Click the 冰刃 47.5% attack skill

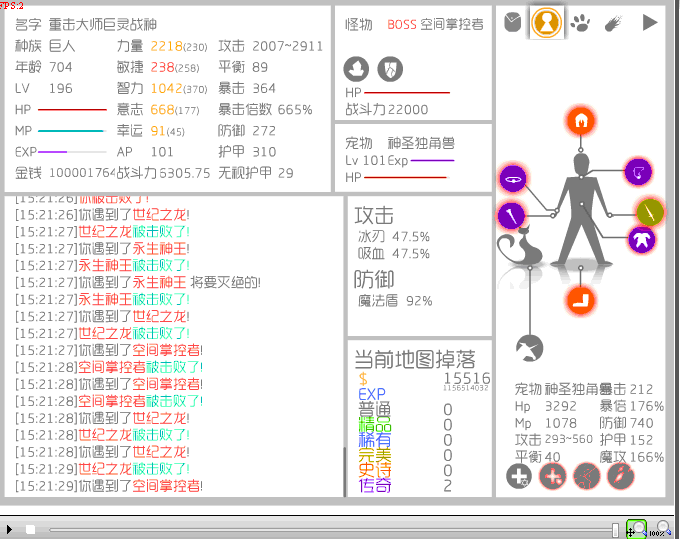pyautogui.click(x=394, y=236)
